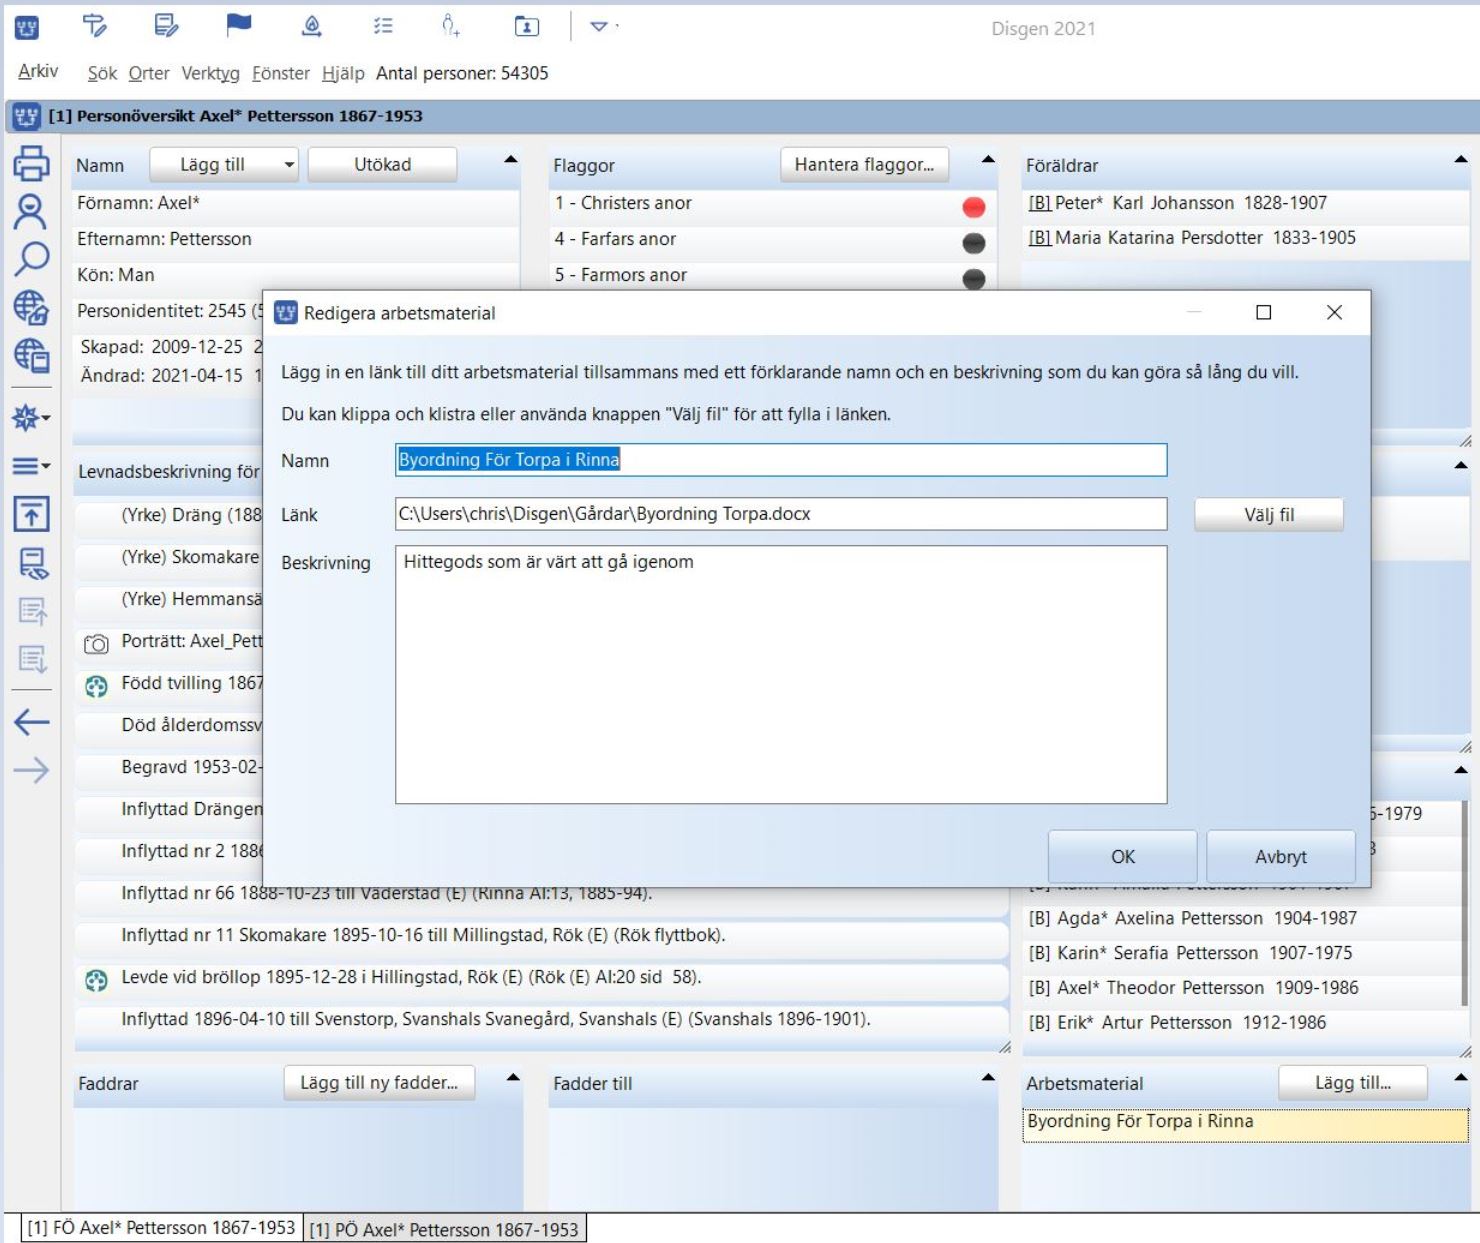Screen dimensions: 1480x1243
Task: Click the printer icon in left sidebar
Action: pyautogui.click(x=31, y=163)
